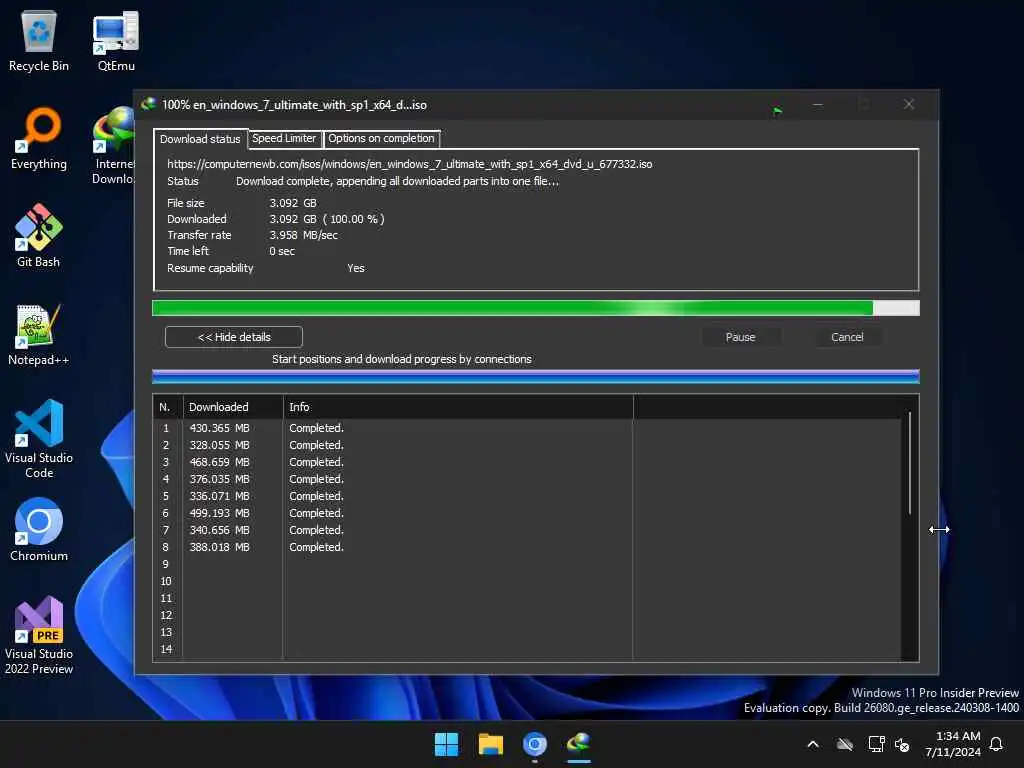The image size is (1024, 768).
Task: Open the QtEmu desktop shortcut
Action: pos(116,41)
